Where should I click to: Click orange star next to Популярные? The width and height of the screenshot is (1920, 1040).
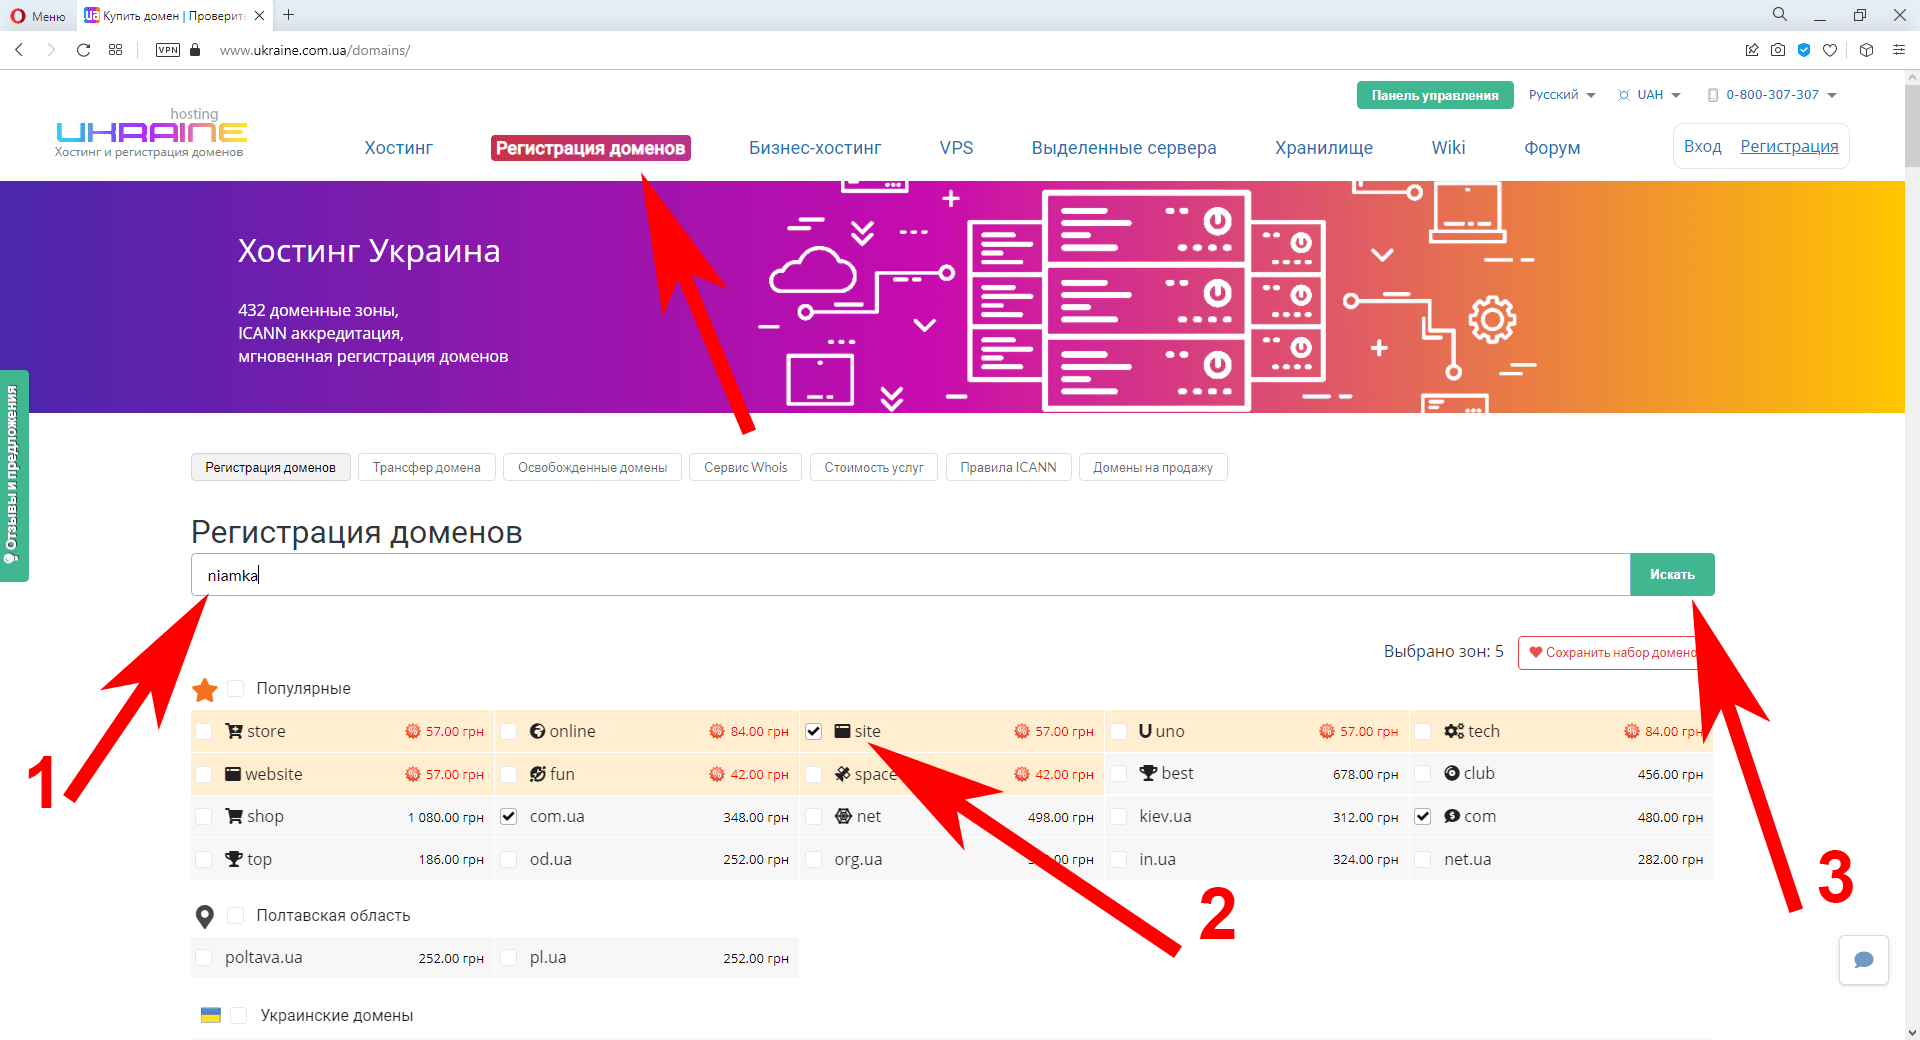(205, 689)
